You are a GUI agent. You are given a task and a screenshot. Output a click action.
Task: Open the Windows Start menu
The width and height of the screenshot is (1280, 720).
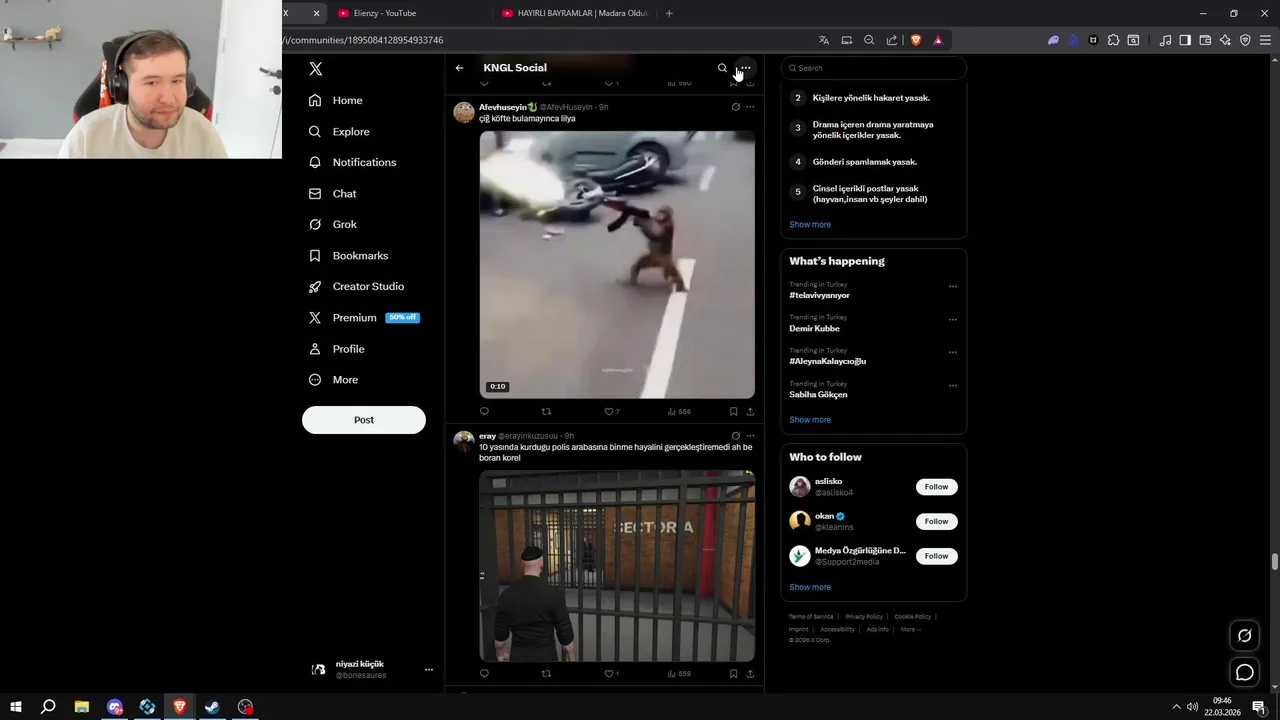(15, 707)
